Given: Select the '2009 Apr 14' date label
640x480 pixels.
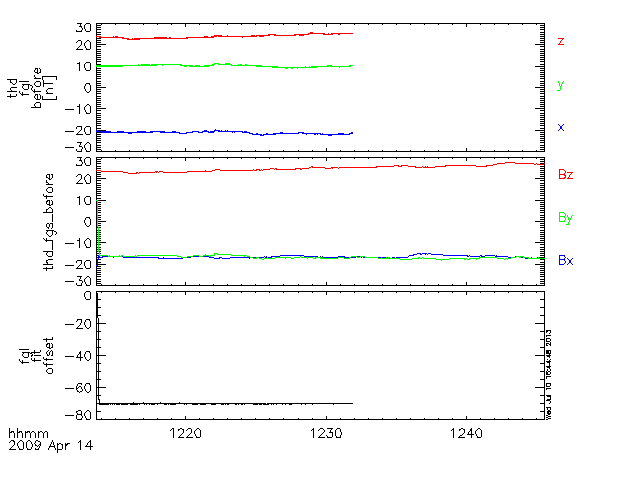Looking at the screenshot, I should (x=51, y=445).
